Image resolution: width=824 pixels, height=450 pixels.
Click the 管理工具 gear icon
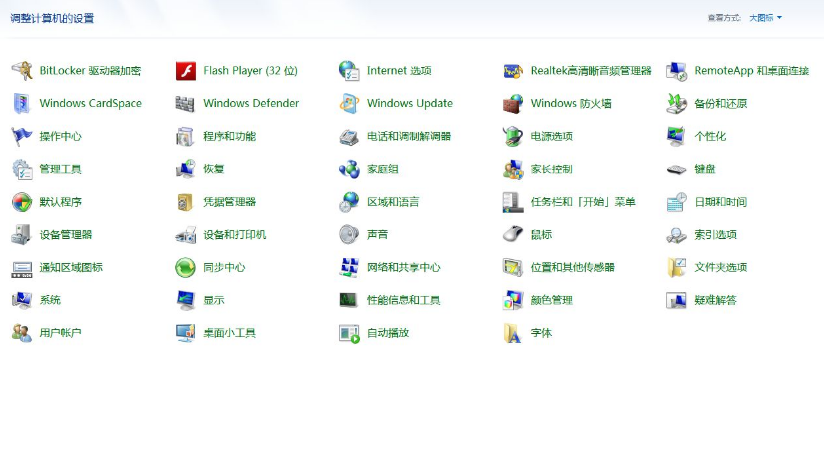22,169
